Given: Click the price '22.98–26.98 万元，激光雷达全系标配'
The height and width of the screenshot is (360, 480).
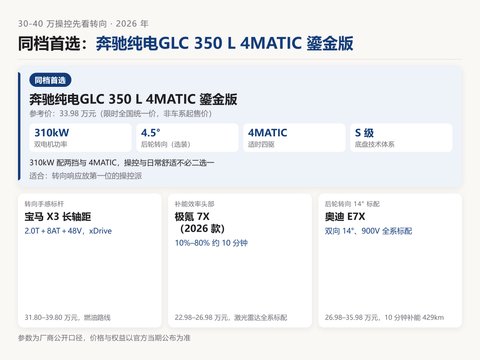Looking at the screenshot, I should pos(231,317).
